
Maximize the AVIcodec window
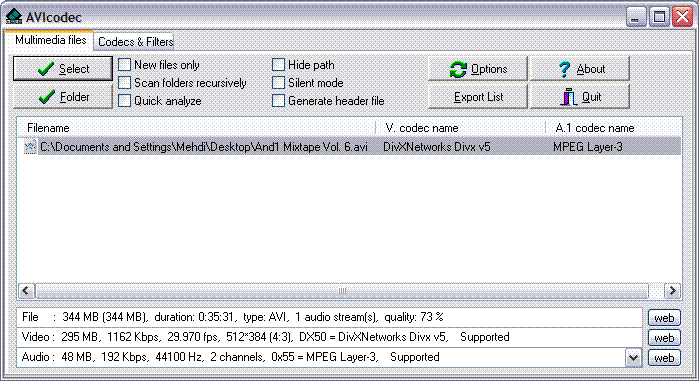[x=659, y=17]
